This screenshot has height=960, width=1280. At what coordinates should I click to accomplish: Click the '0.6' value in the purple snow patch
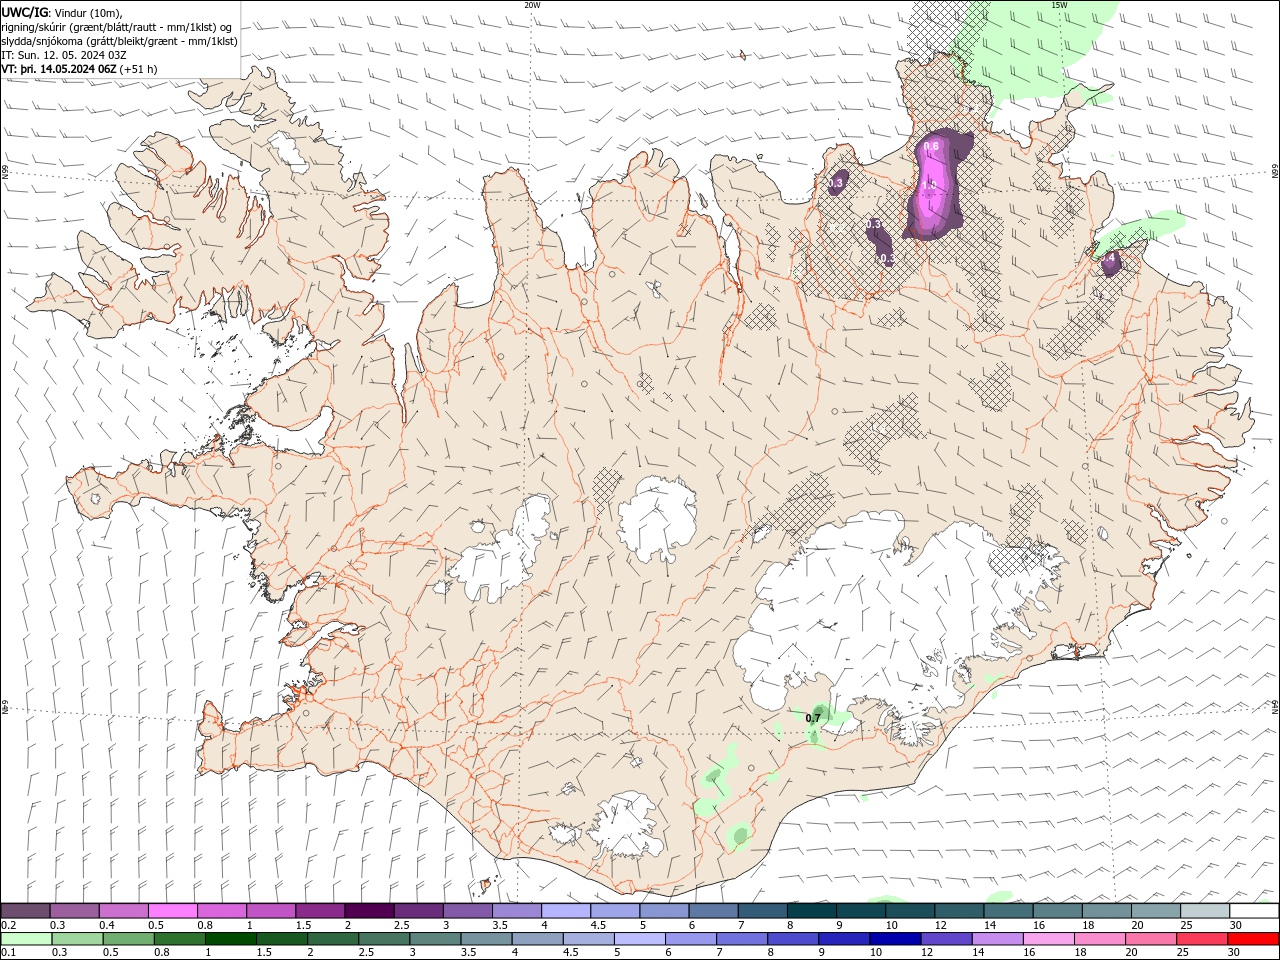pyautogui.click(x=931, y=147)
